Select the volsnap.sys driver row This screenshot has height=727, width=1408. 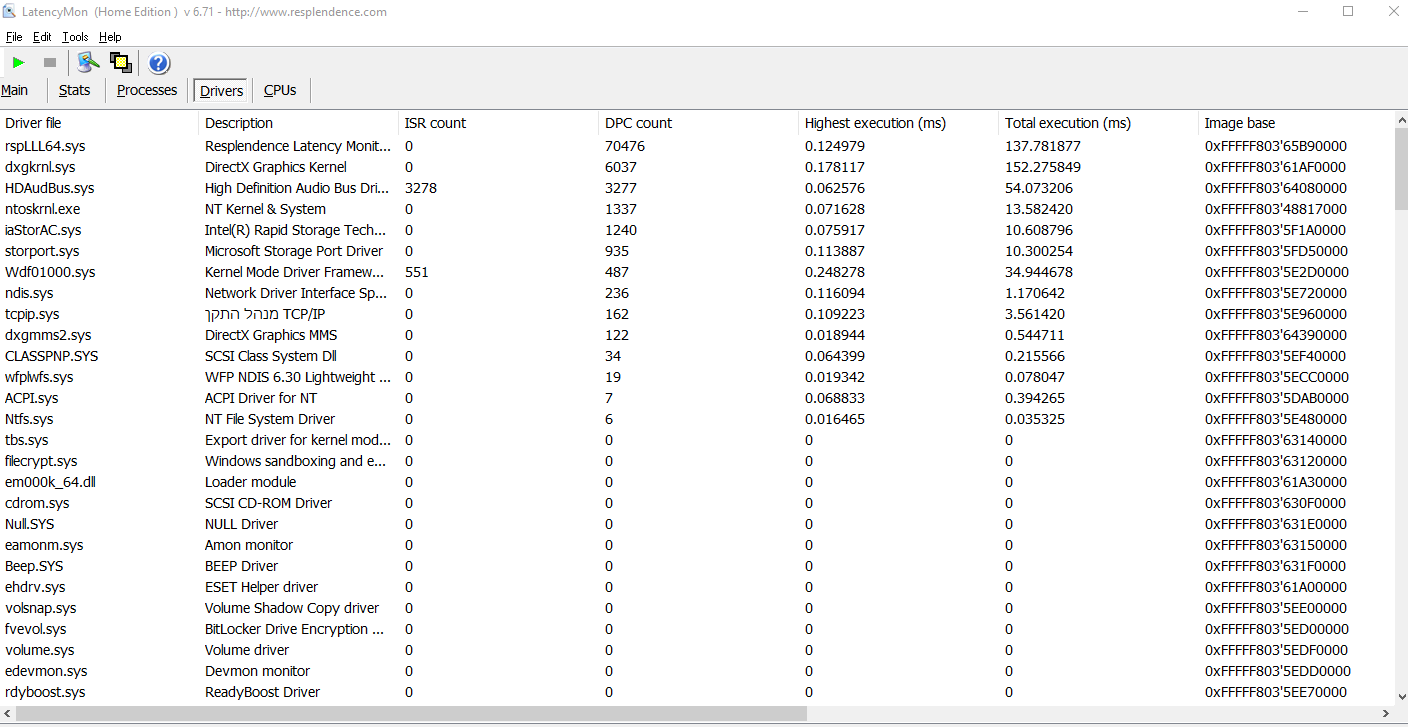696,608
